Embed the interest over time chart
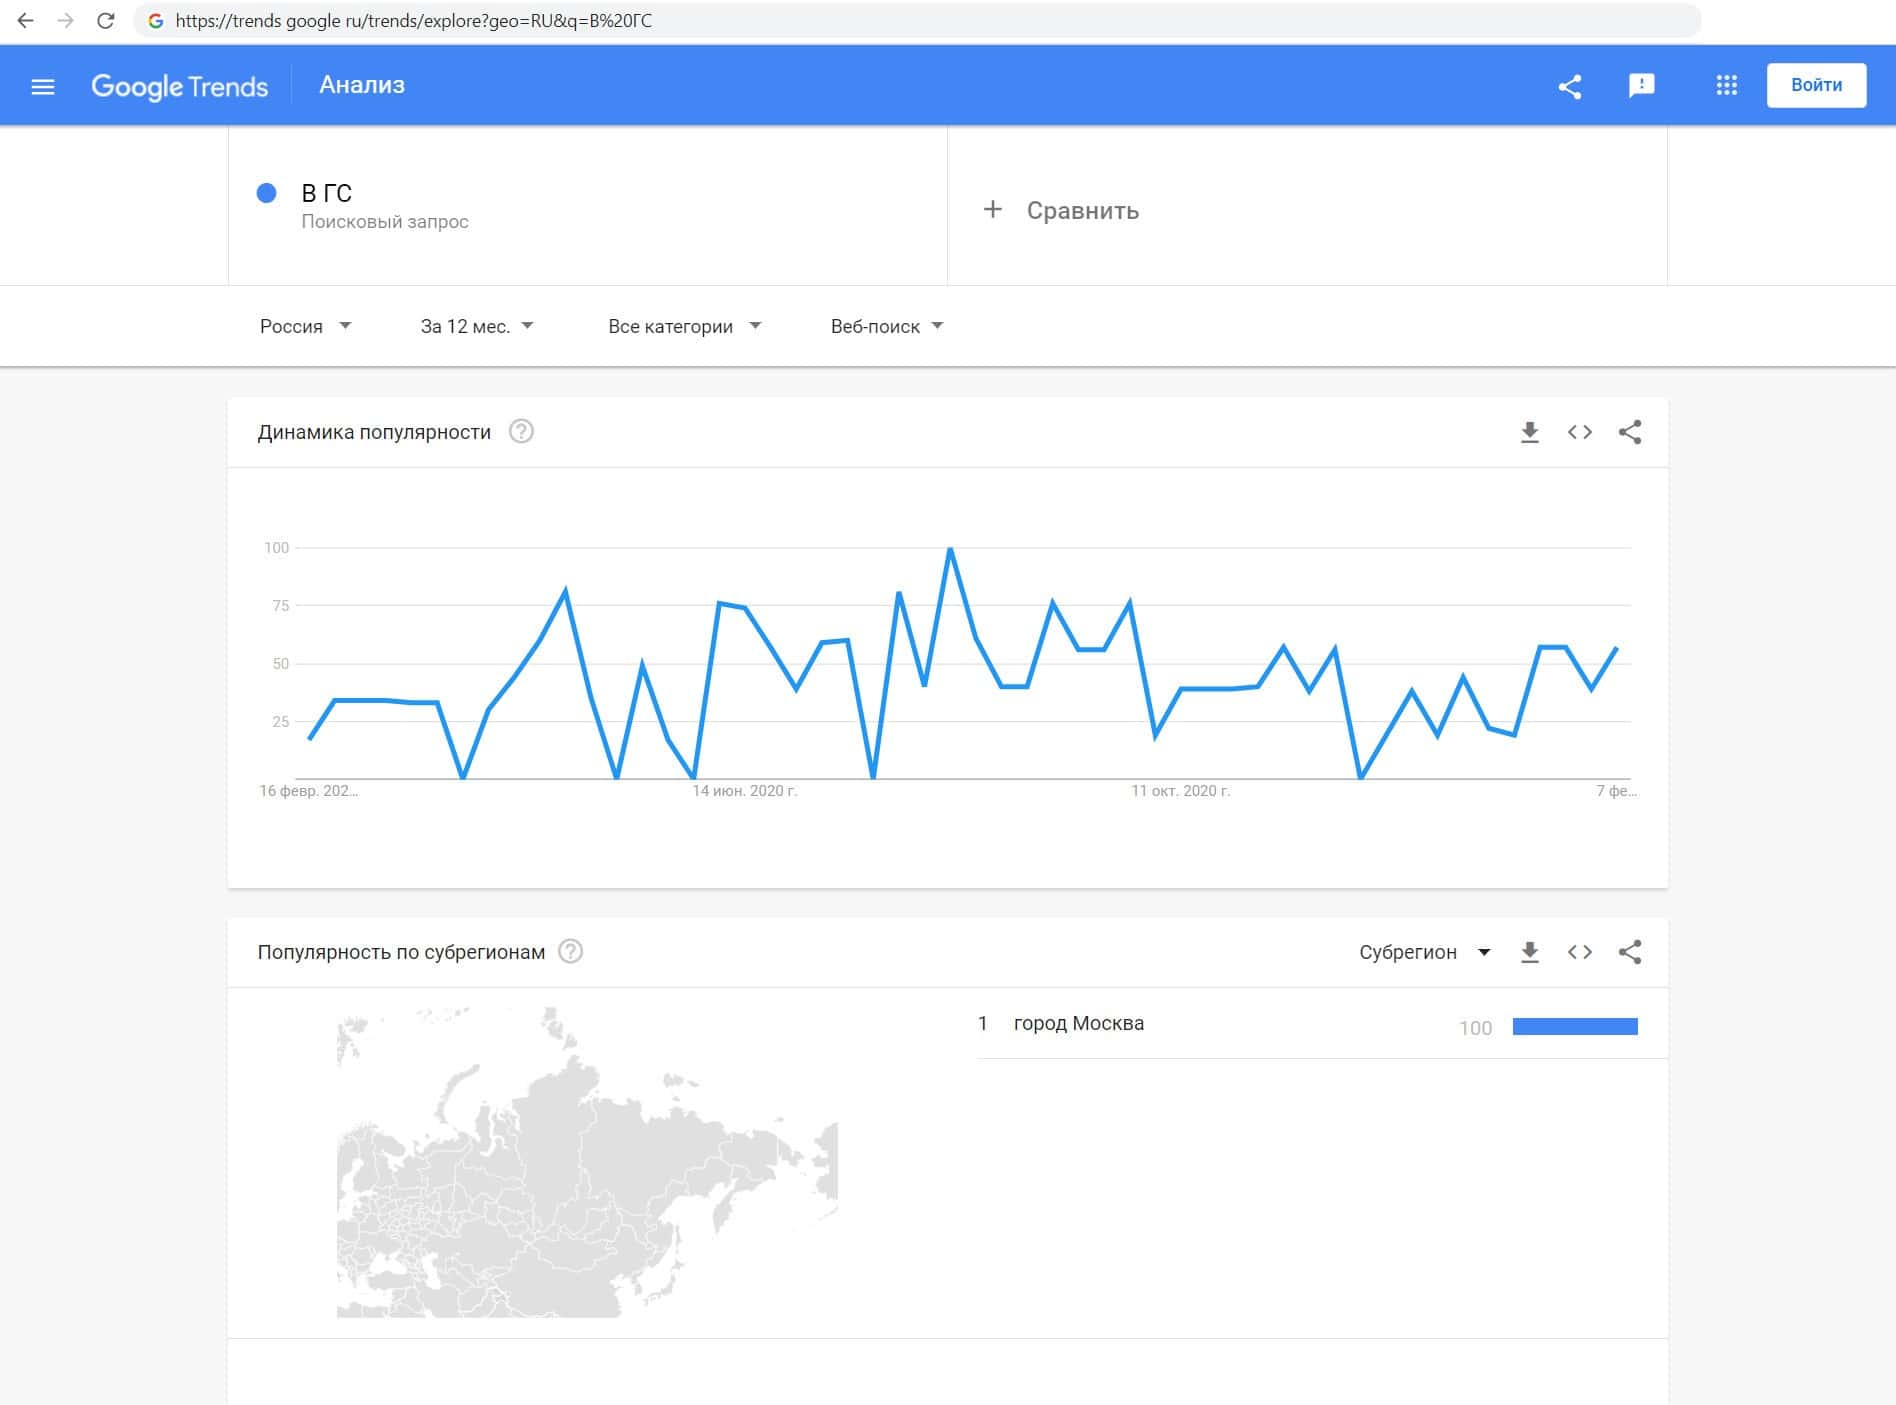 [1579, 432]
